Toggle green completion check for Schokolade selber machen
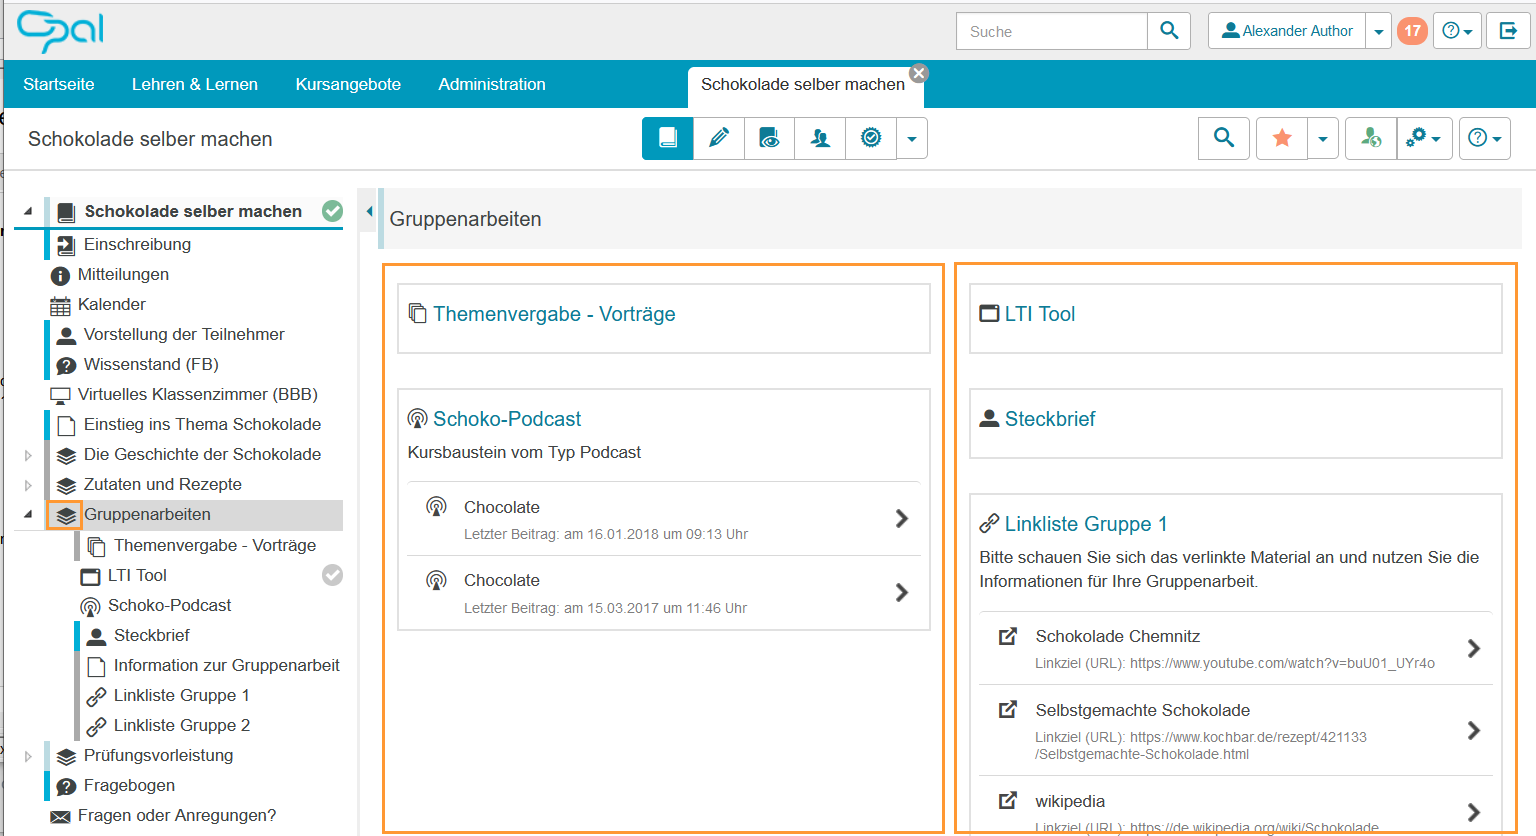Viewport: 1536px width, 836px height. [x=332, y=211]
